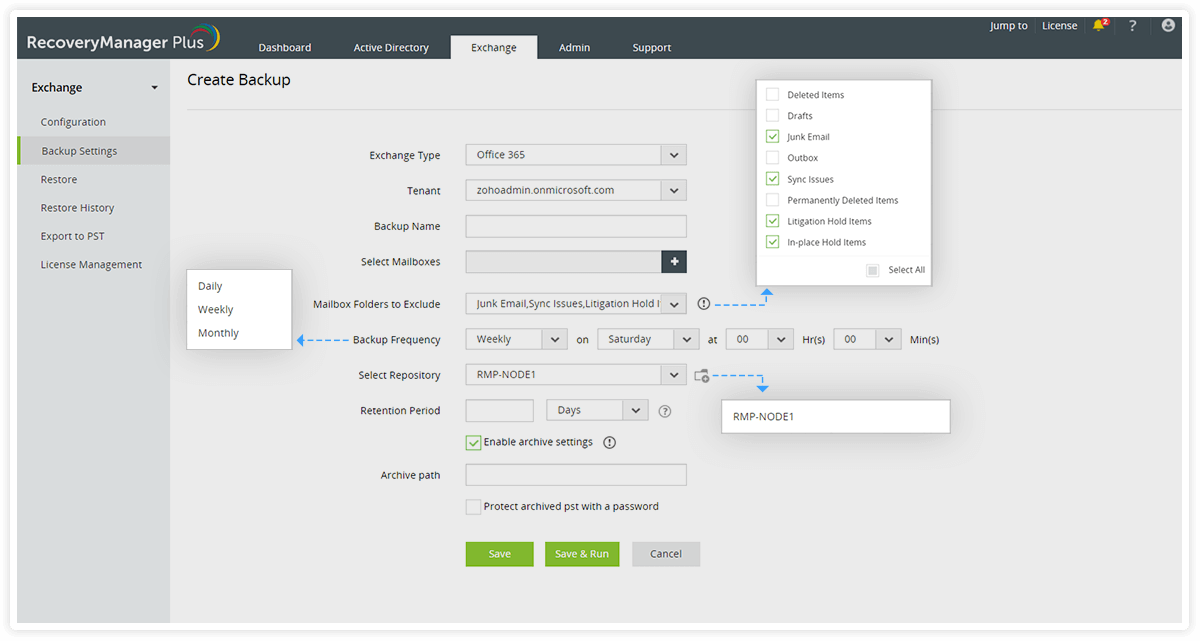Image resolution: width=1200 pixels, height=641 pixels.
Task: Open the Admin tab
Action: 574,47
